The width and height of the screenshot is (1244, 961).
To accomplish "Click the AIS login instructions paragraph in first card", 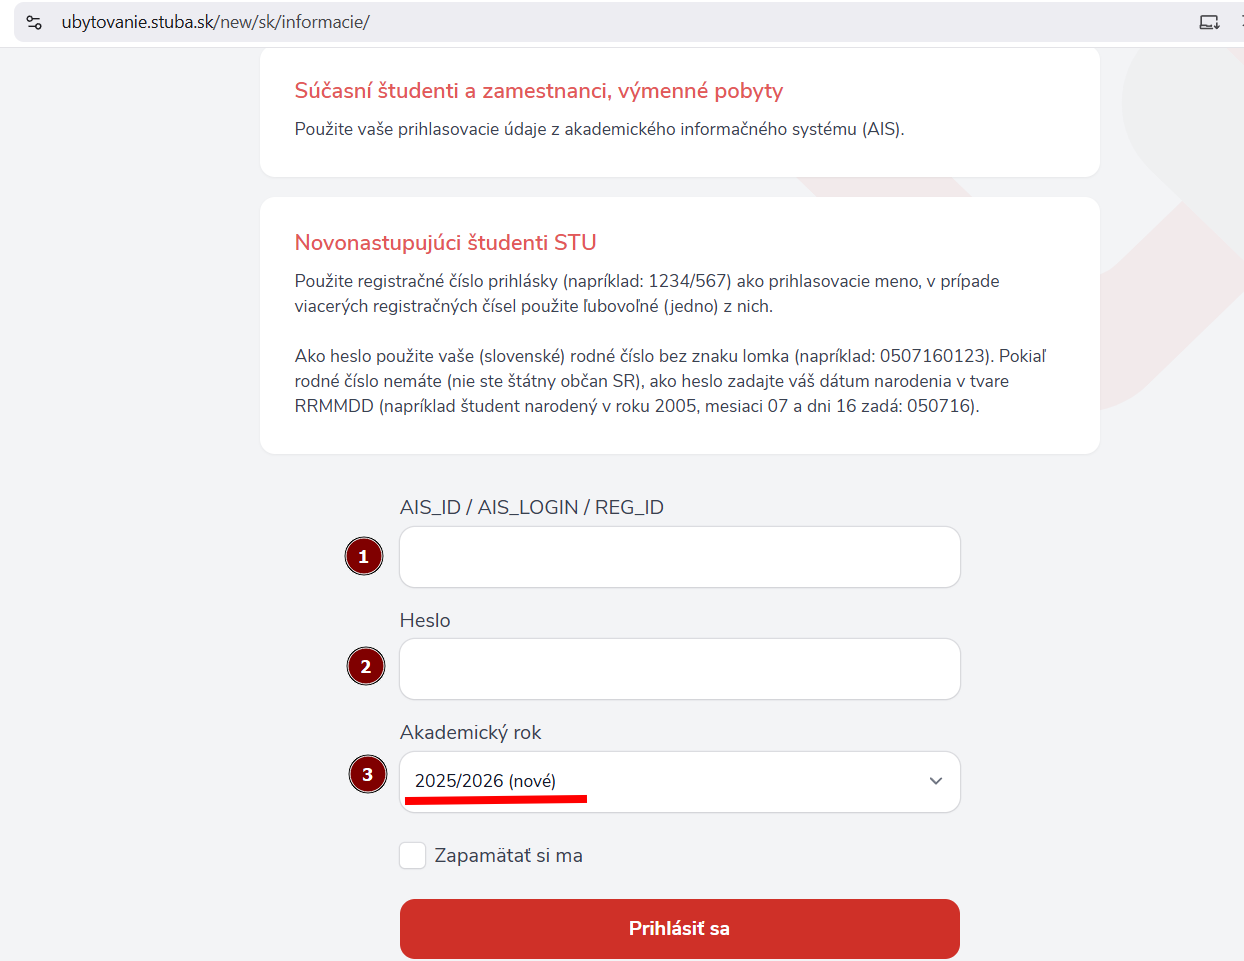I will click(599, 129).
